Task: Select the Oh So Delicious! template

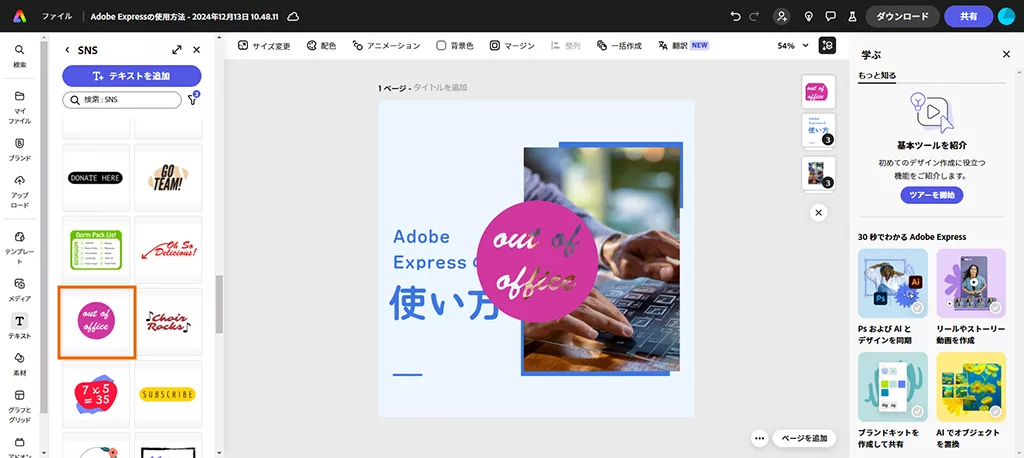Action: click(x=168, y=250)
